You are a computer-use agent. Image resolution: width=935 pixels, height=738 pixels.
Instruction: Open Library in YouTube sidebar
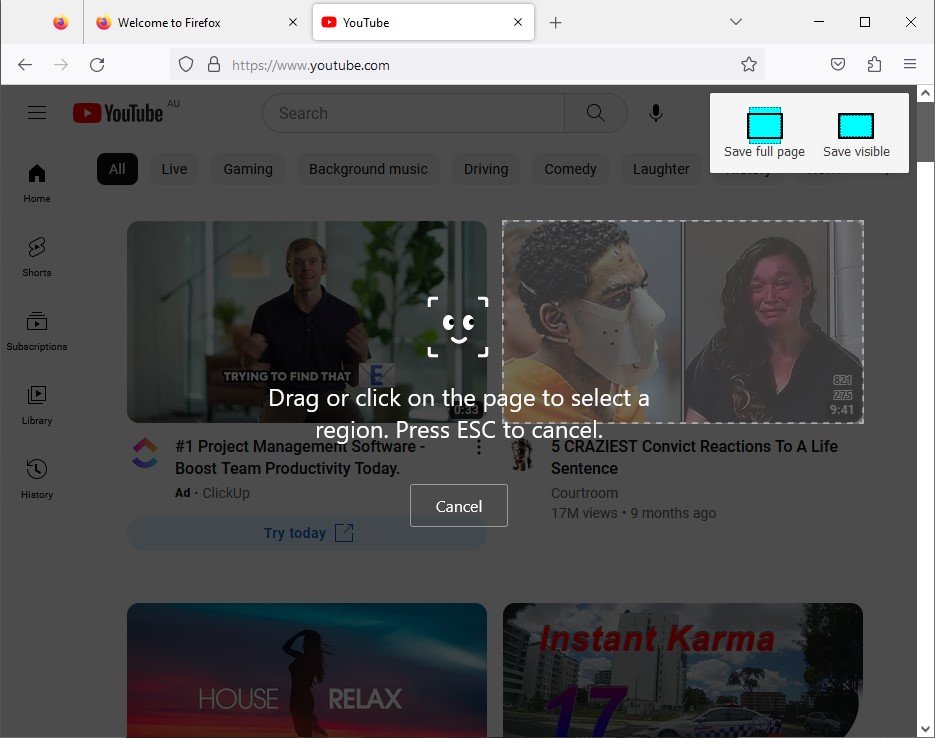37,405
